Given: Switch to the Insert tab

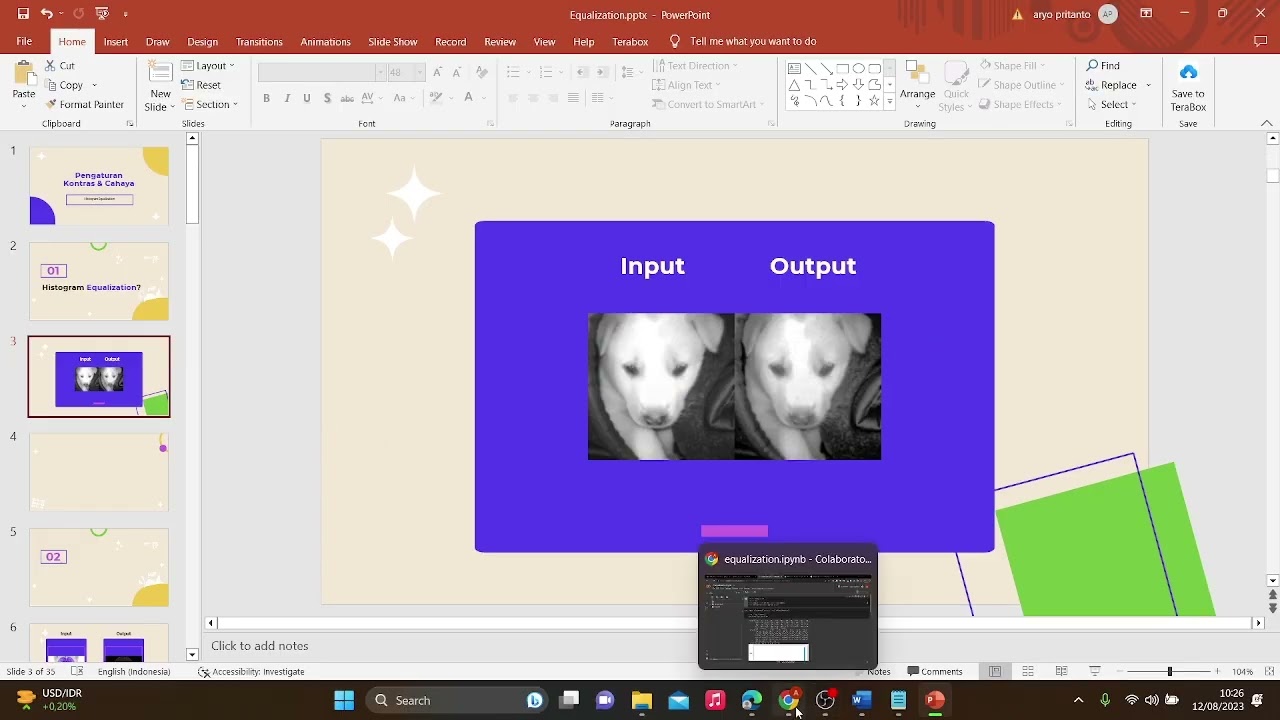Looking at the screenshot, I should 115,41.
